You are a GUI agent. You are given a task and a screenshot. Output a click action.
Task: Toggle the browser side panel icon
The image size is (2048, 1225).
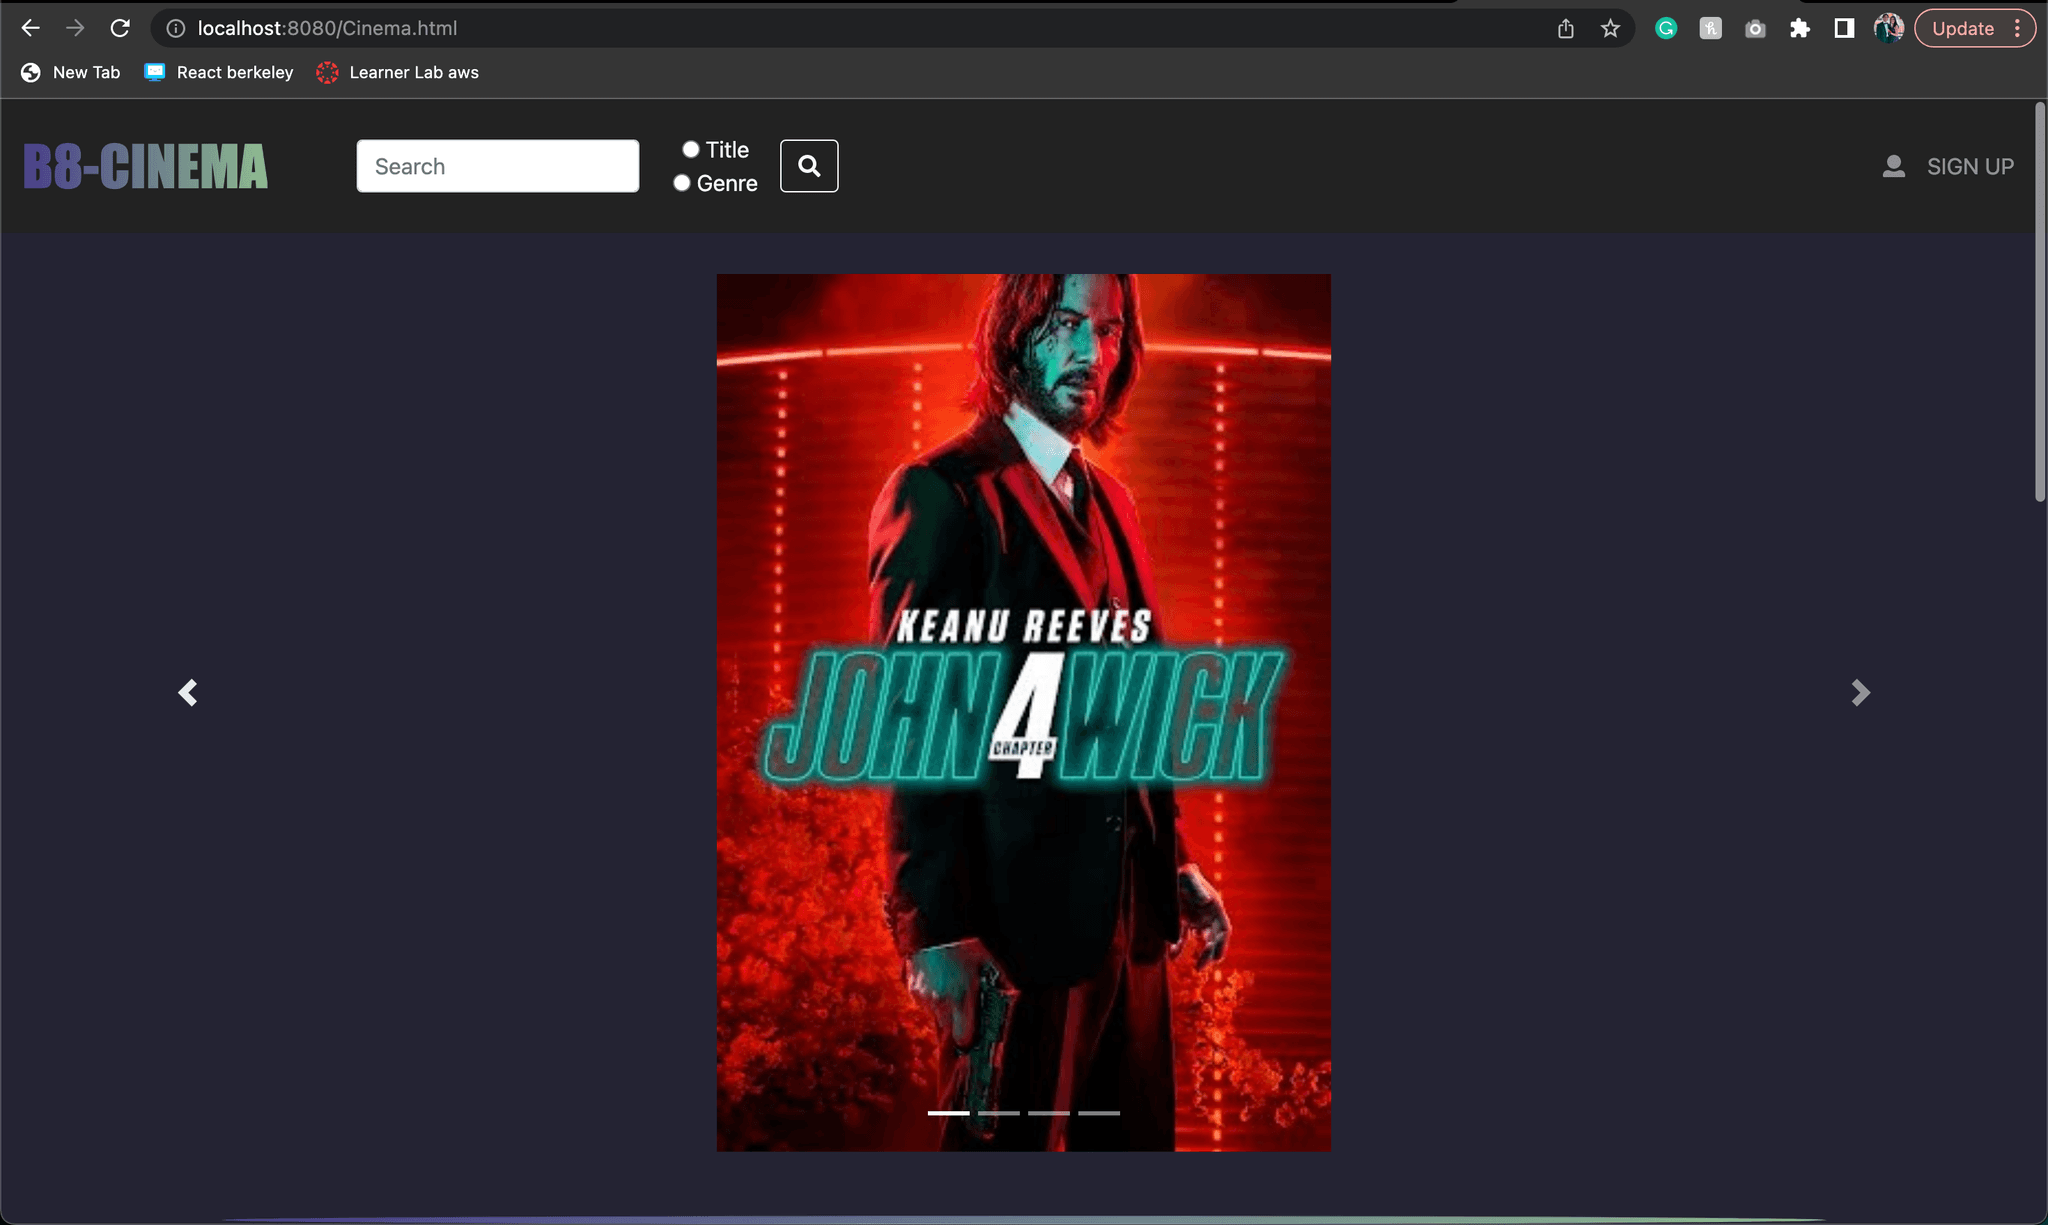pos(1844,28)
